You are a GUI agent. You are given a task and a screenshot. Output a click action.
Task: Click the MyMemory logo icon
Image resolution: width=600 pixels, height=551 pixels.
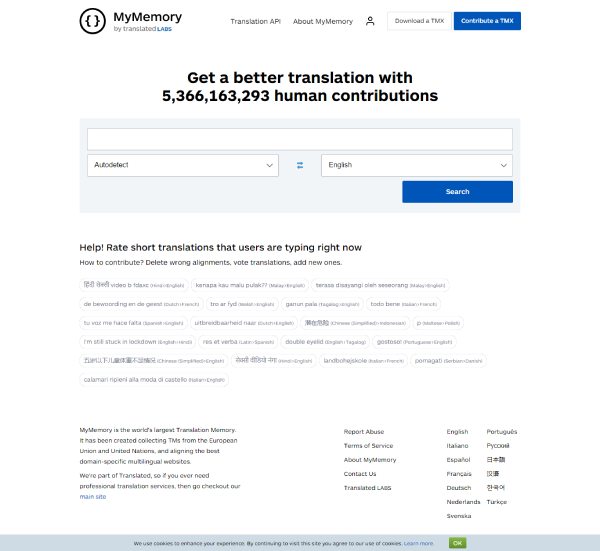click(93, 21)
